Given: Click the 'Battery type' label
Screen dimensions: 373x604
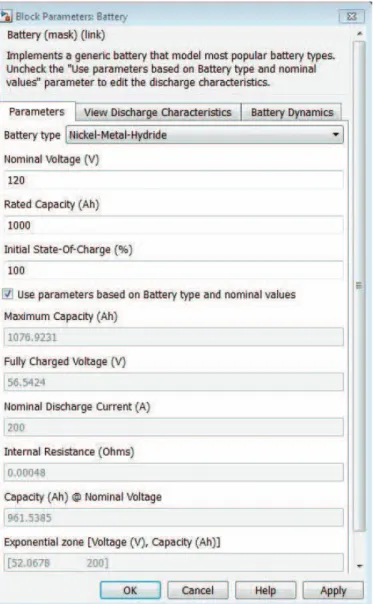Looking at the screenshot, I should pyautogui.click(x=32, y=135).
